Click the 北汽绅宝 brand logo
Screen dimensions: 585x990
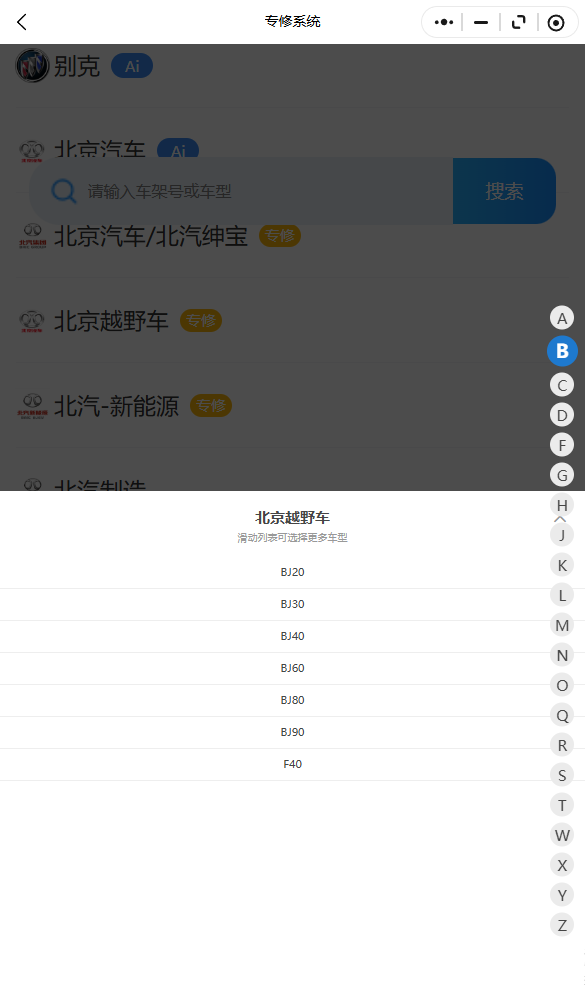tap(32, 236)
